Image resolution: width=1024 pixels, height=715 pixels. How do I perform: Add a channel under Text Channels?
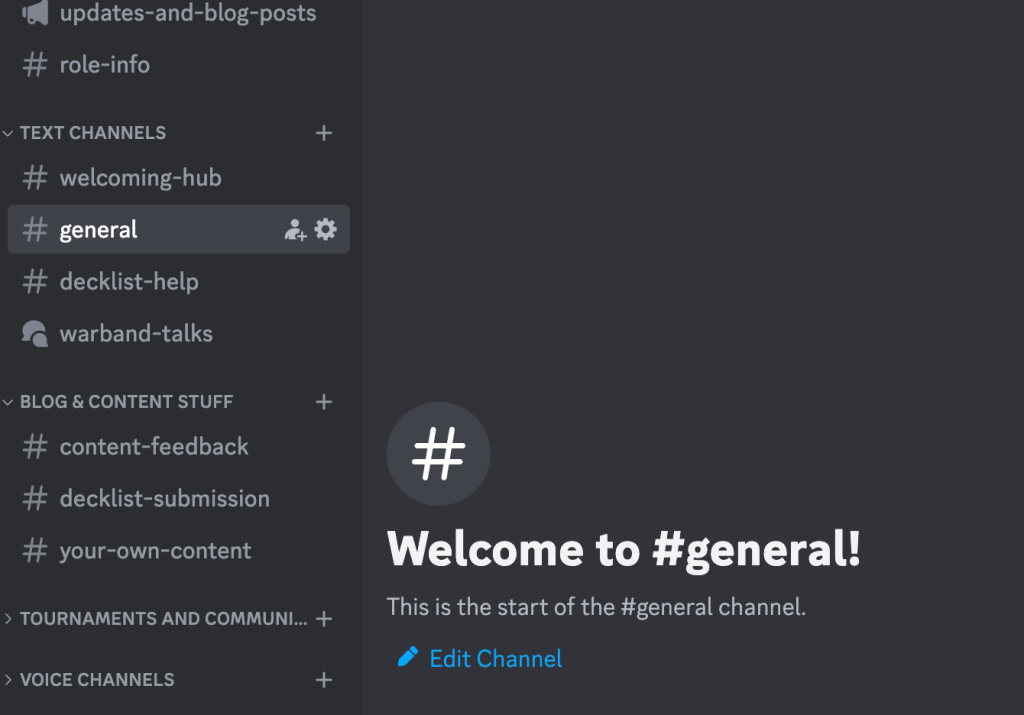click(324, 133)
